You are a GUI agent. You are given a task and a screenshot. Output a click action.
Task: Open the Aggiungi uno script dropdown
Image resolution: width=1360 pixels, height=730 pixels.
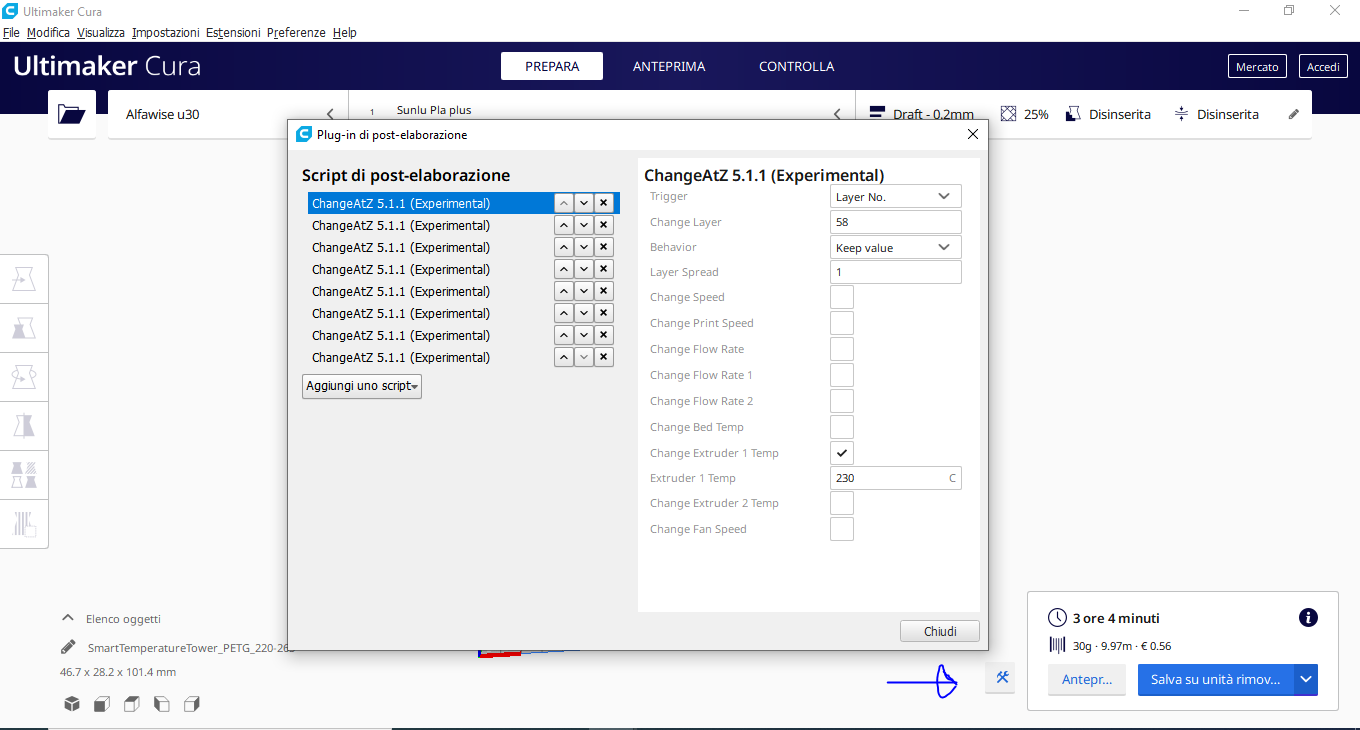coord(362,386)
